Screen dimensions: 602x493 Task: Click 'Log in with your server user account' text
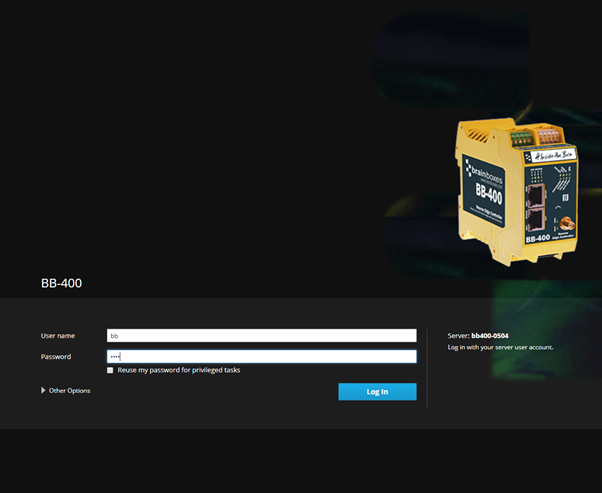point(500,347)
